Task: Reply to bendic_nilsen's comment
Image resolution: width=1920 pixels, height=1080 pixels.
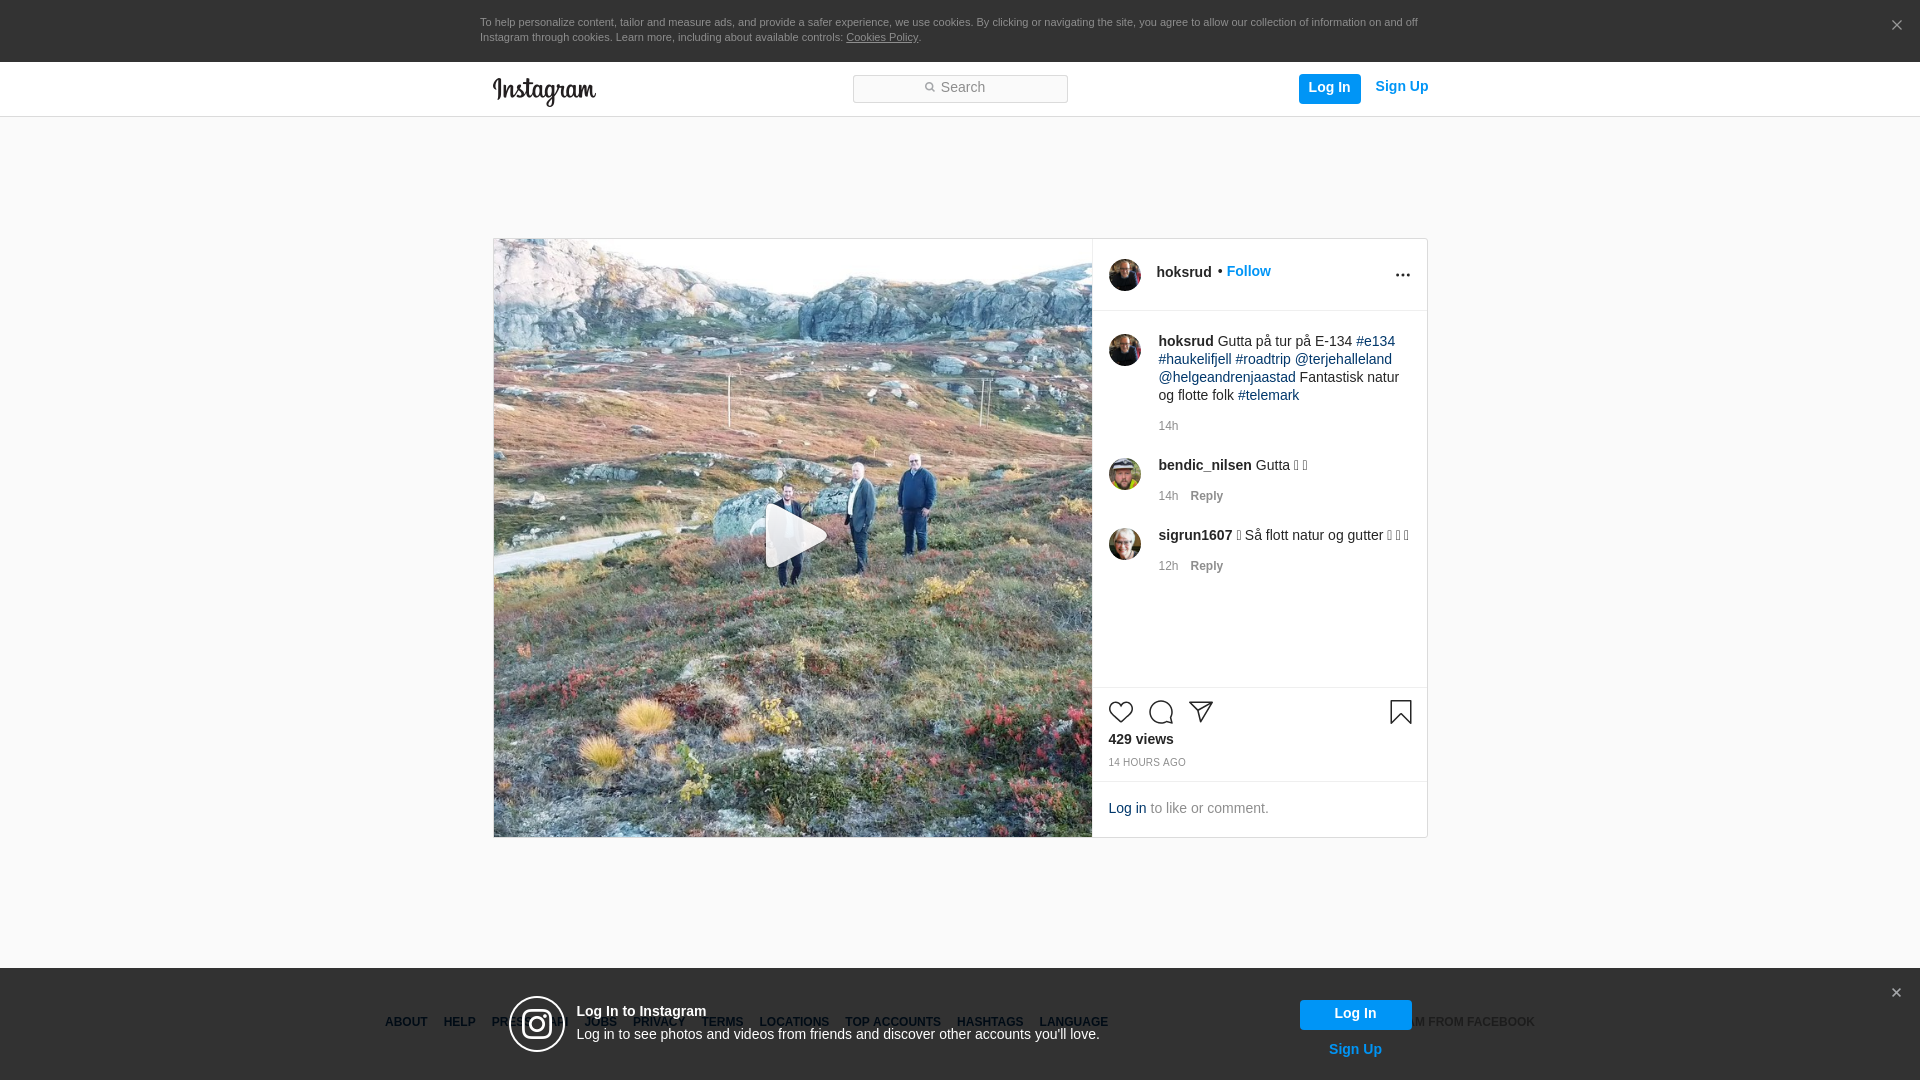Action: pyautogui.click(x=1206, y=496)
